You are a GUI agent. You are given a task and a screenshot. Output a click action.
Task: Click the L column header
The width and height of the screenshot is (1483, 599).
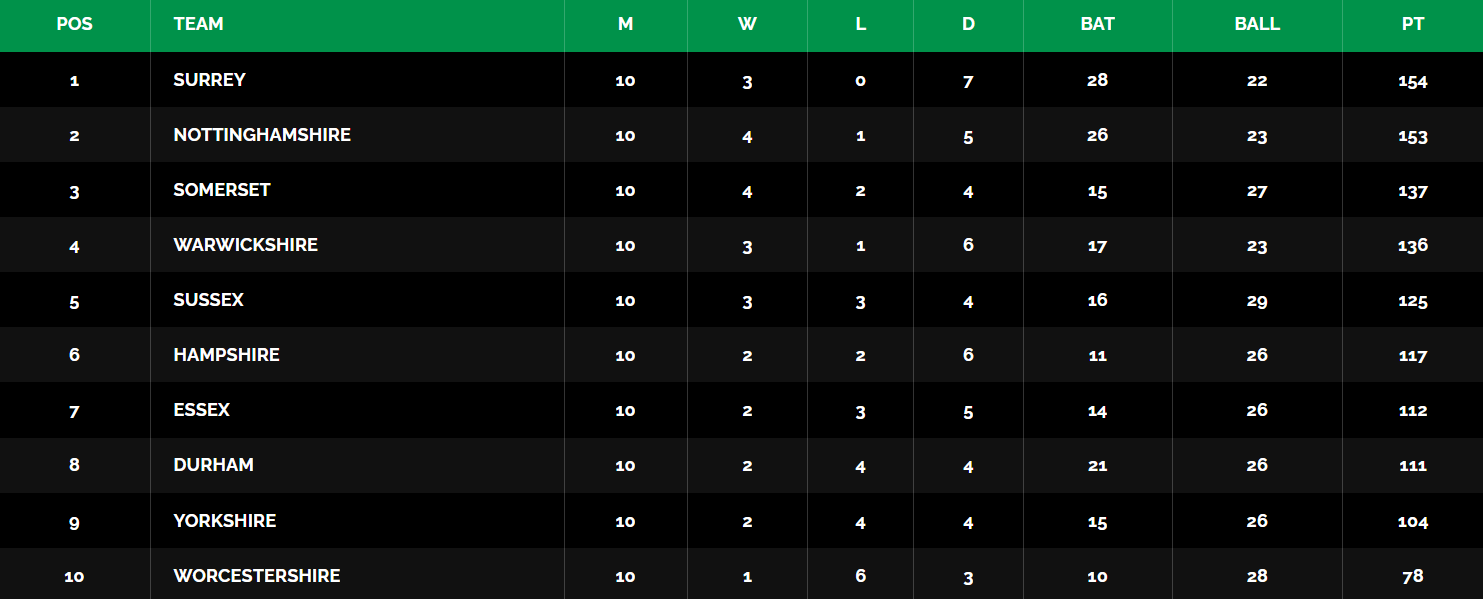click(860, 24)
